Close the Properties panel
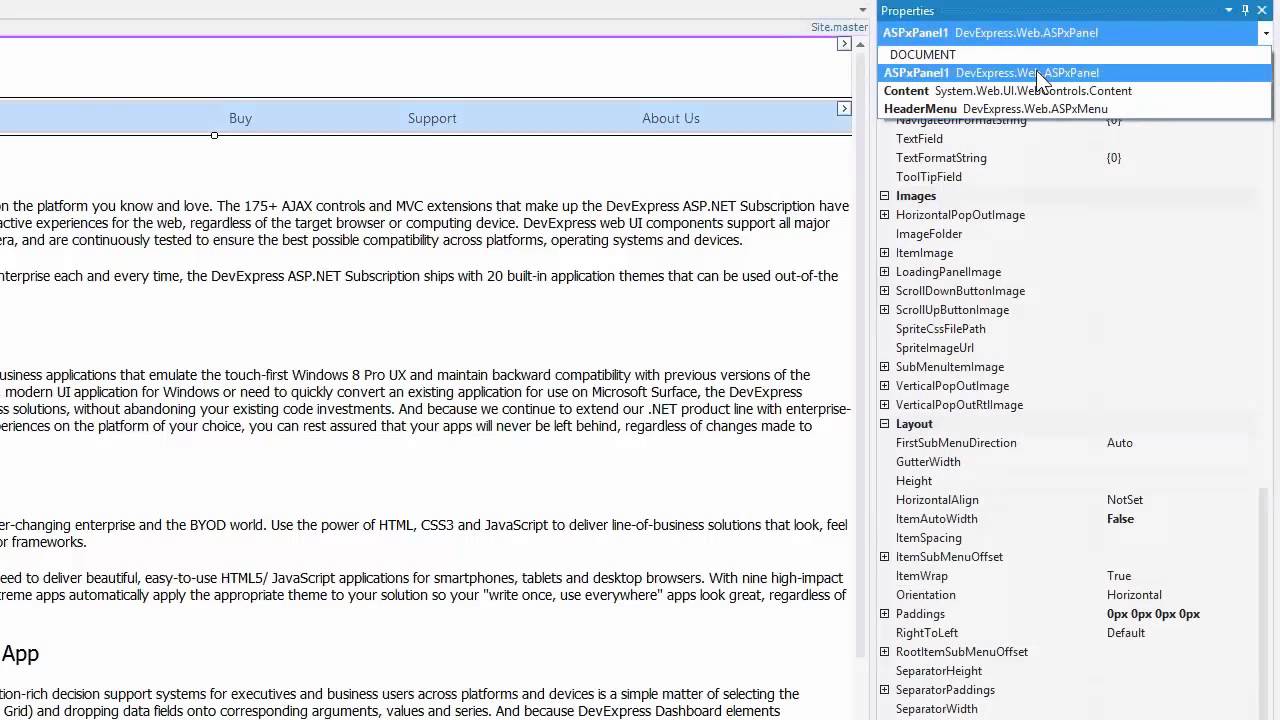The height and width of the screenshot is (720, 1280). (1262, 10)
